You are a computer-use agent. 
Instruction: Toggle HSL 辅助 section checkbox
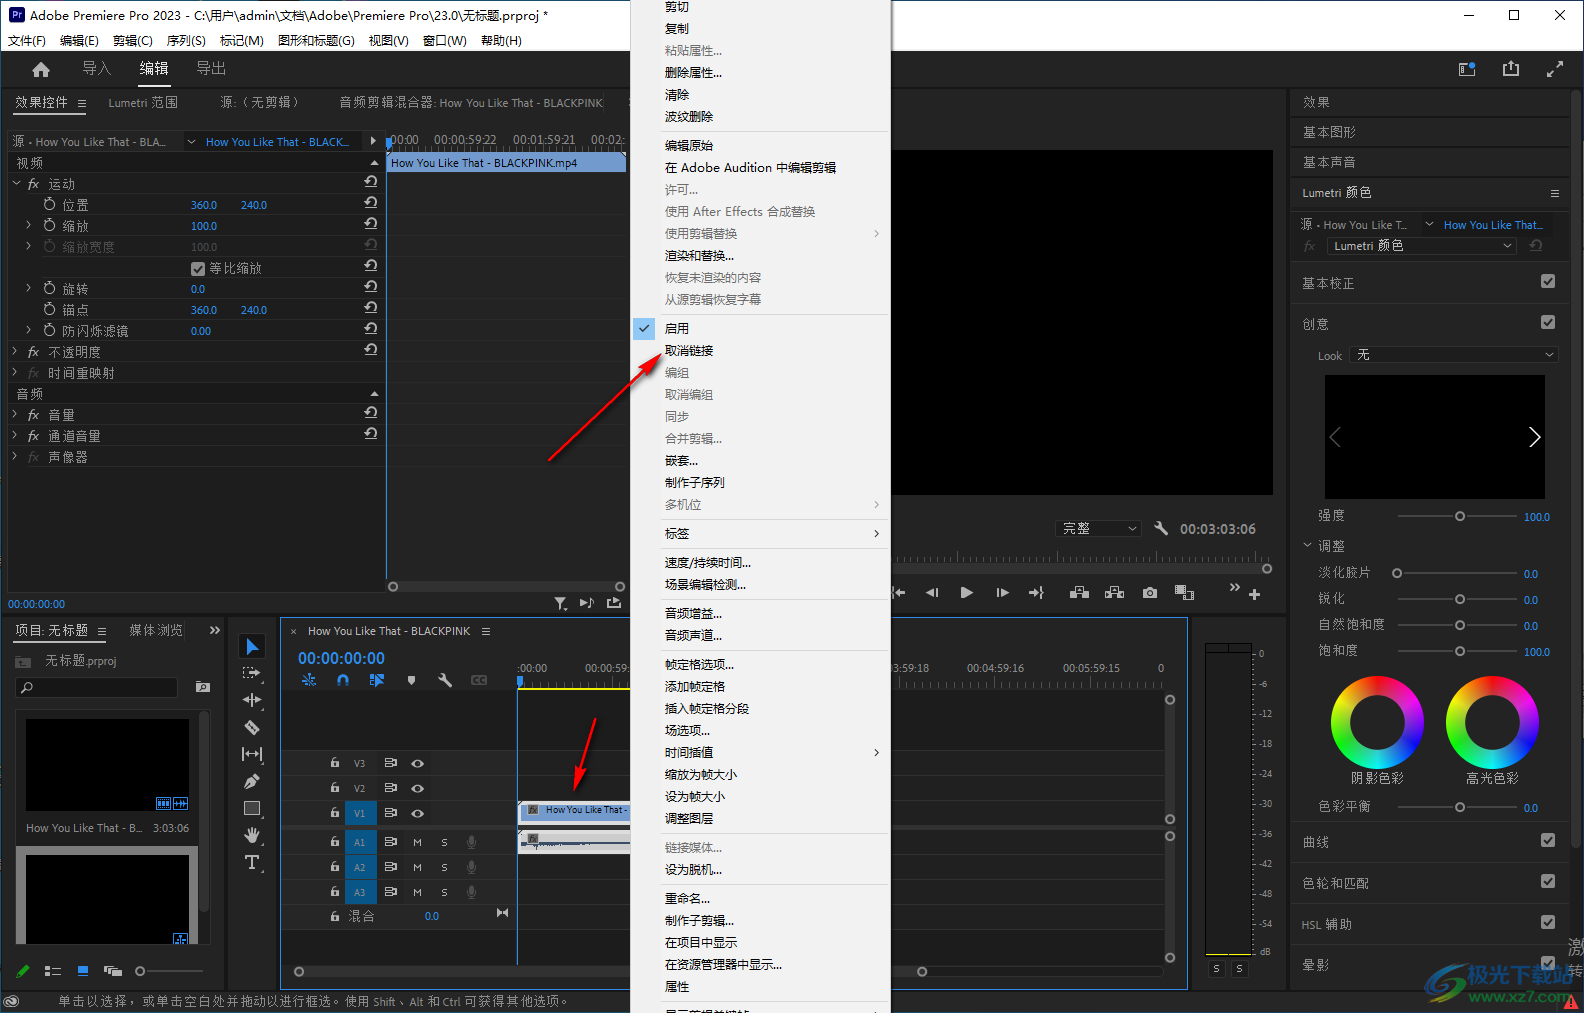[1548, 922]
